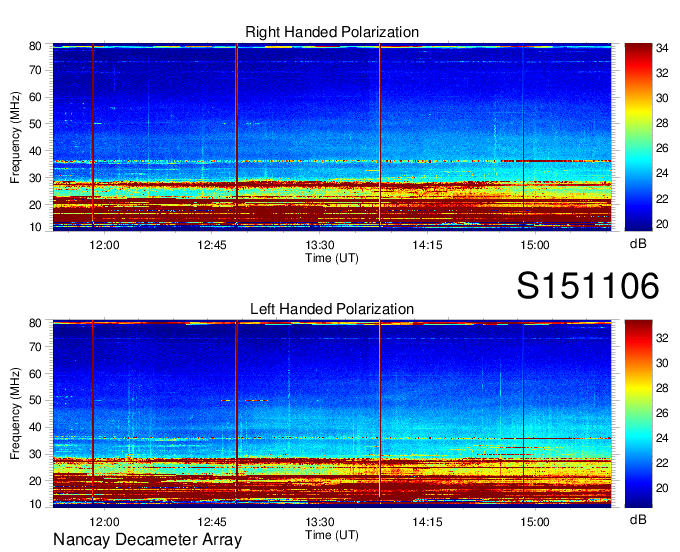This screenshot has width=680, height=552.
Task: Click the Left Handed Polarization title
Action: coord(332,309)
